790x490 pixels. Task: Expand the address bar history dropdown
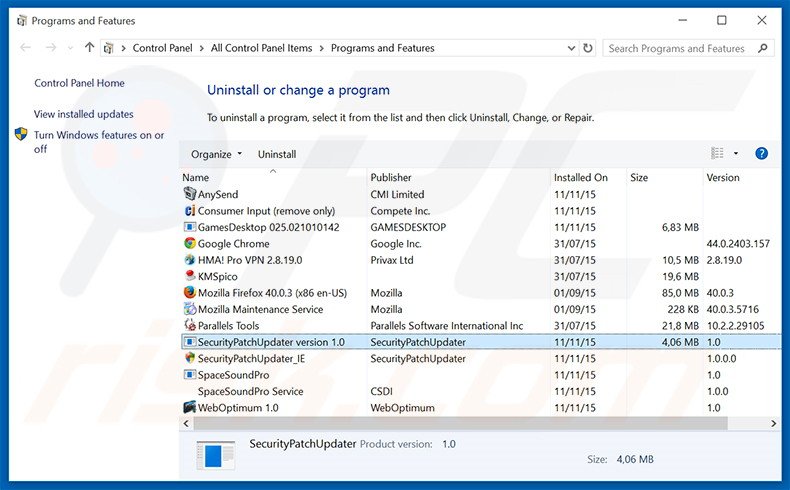(x=571, y=48)
